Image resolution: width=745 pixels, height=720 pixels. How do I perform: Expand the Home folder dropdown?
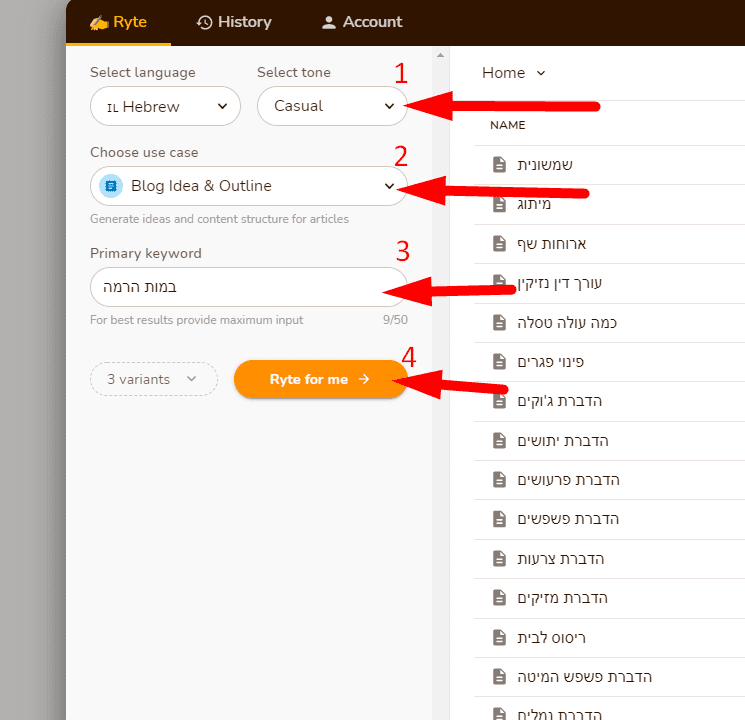click(x=513, y=73)
